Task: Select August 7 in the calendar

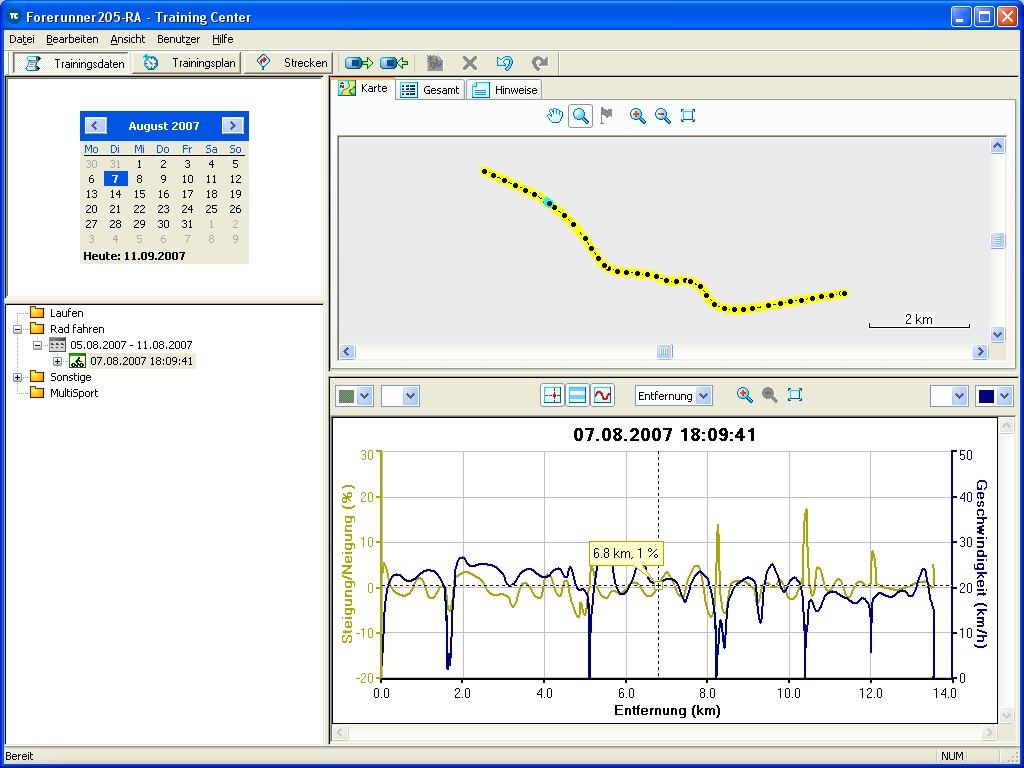Action: 116,179
